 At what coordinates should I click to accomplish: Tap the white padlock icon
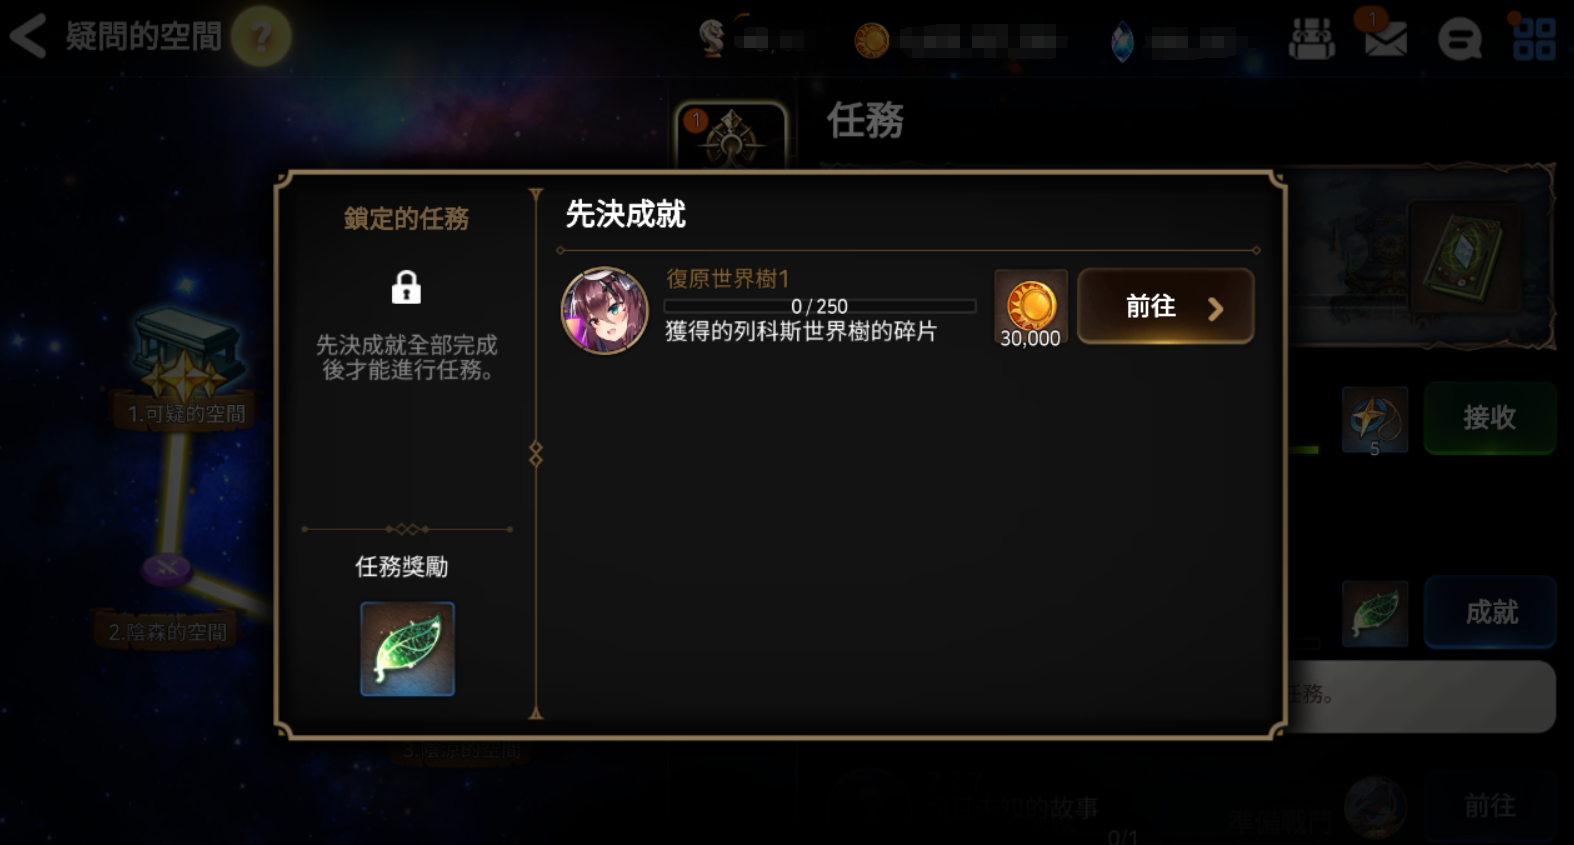405,288
